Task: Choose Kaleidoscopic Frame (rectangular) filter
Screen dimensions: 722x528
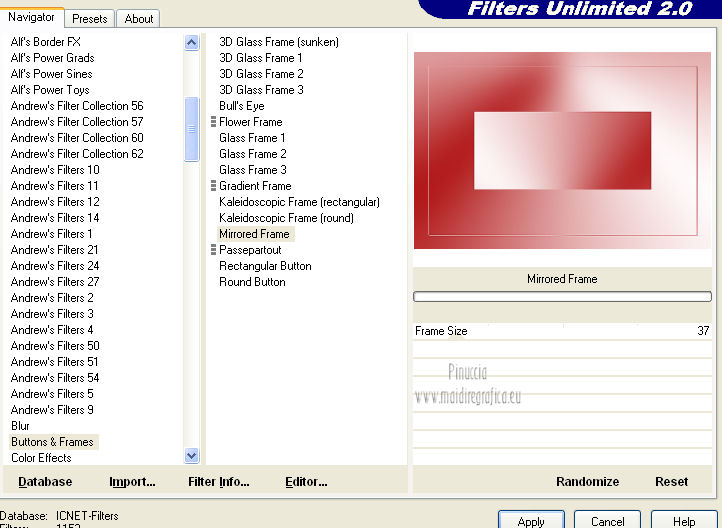Action: click(x=299, y=202)
